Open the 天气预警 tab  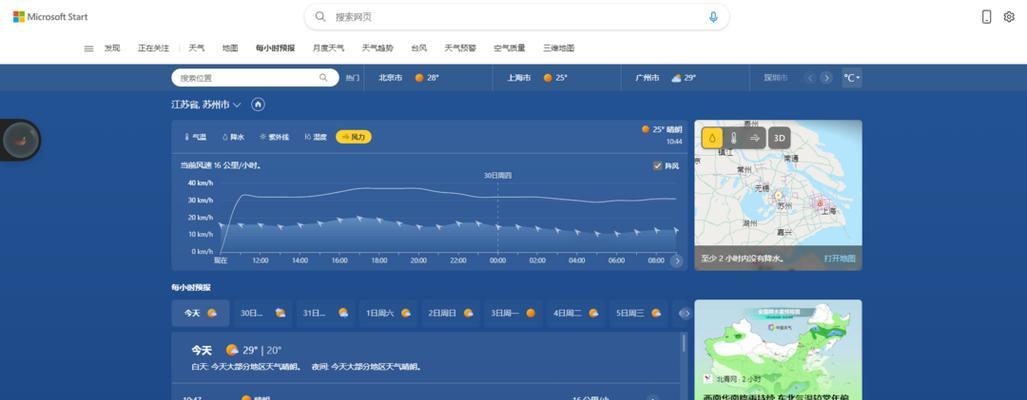point(460,48)
